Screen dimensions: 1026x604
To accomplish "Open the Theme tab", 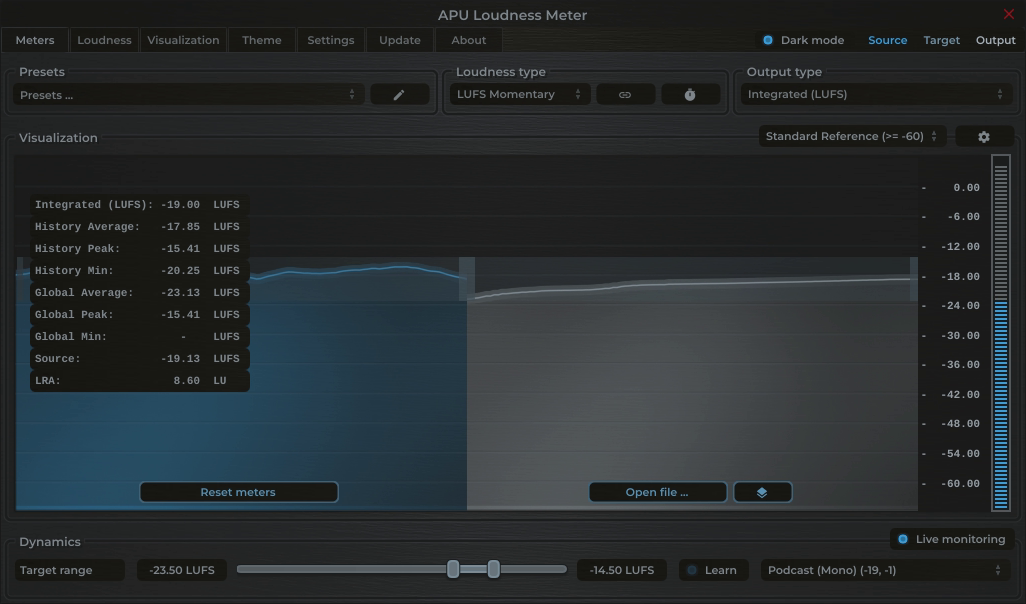I will pos(261,40).
